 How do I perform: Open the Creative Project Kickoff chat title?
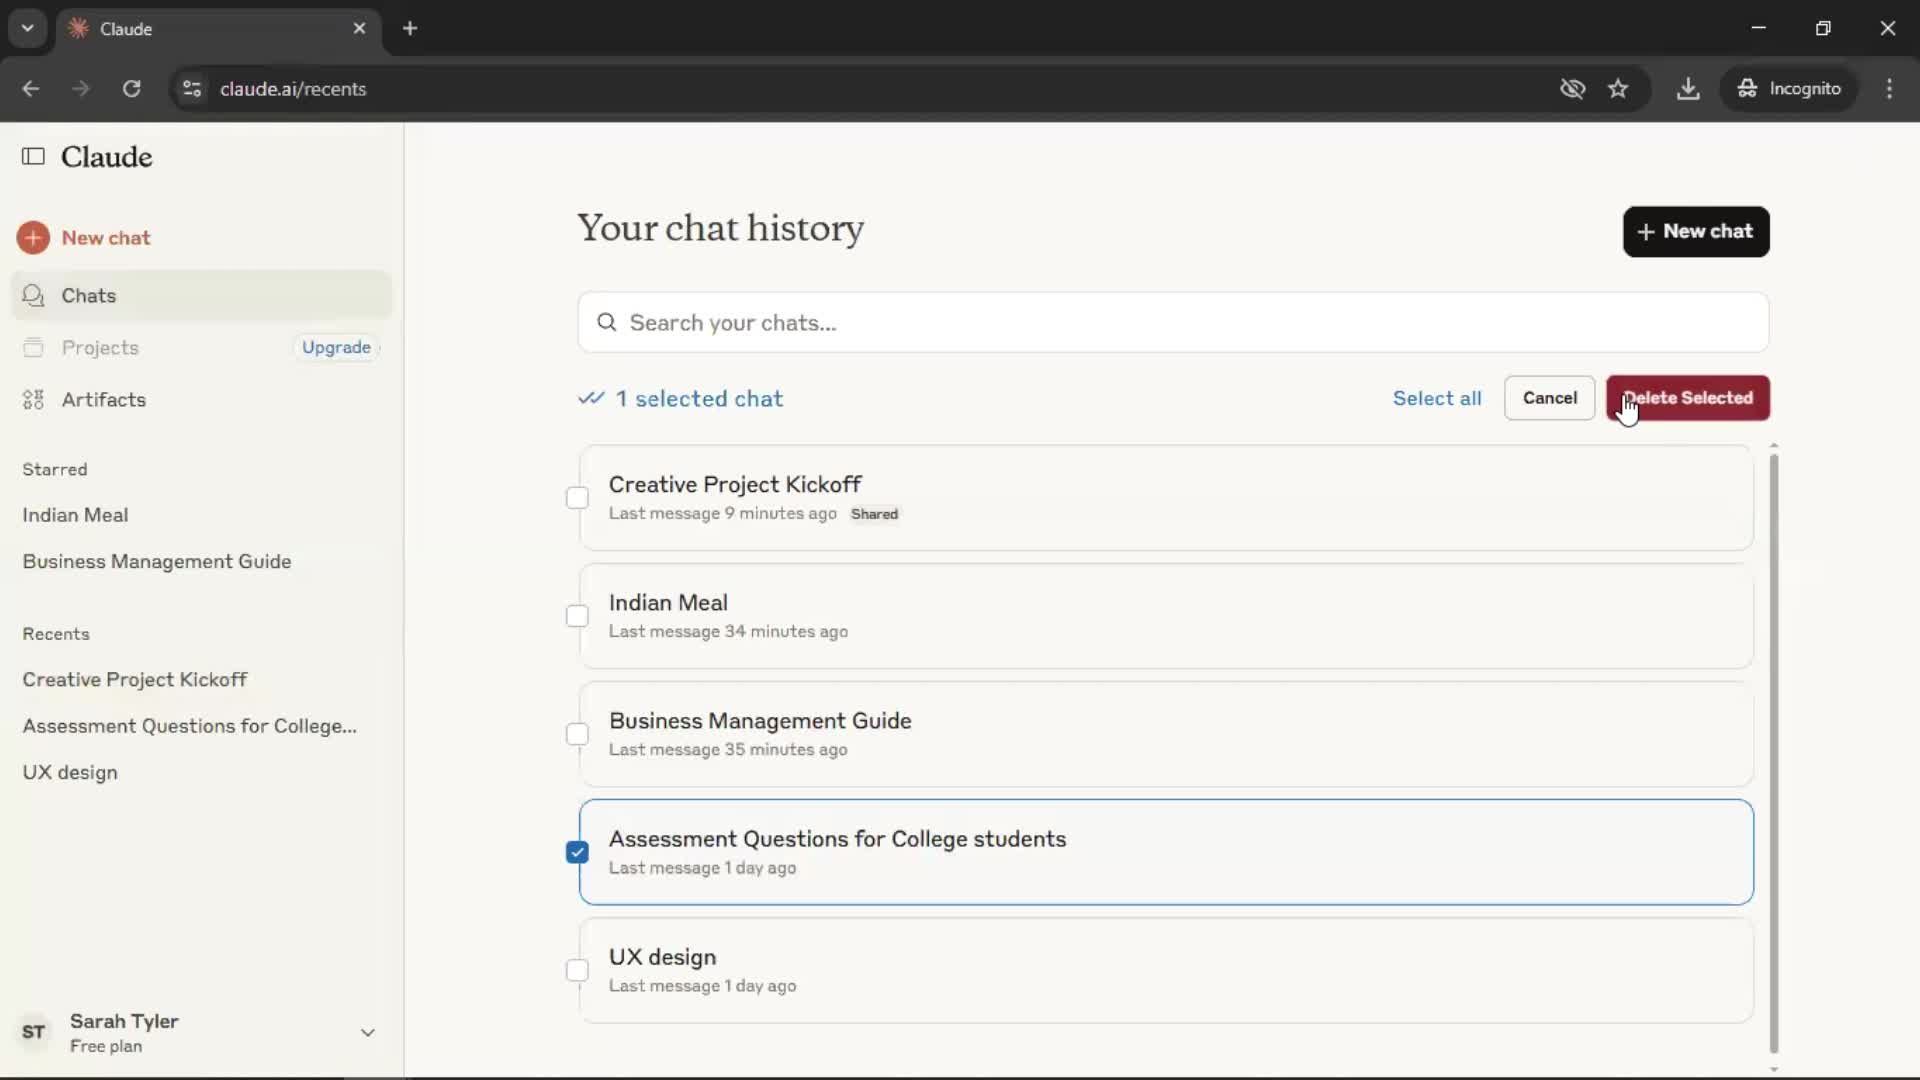735,484
